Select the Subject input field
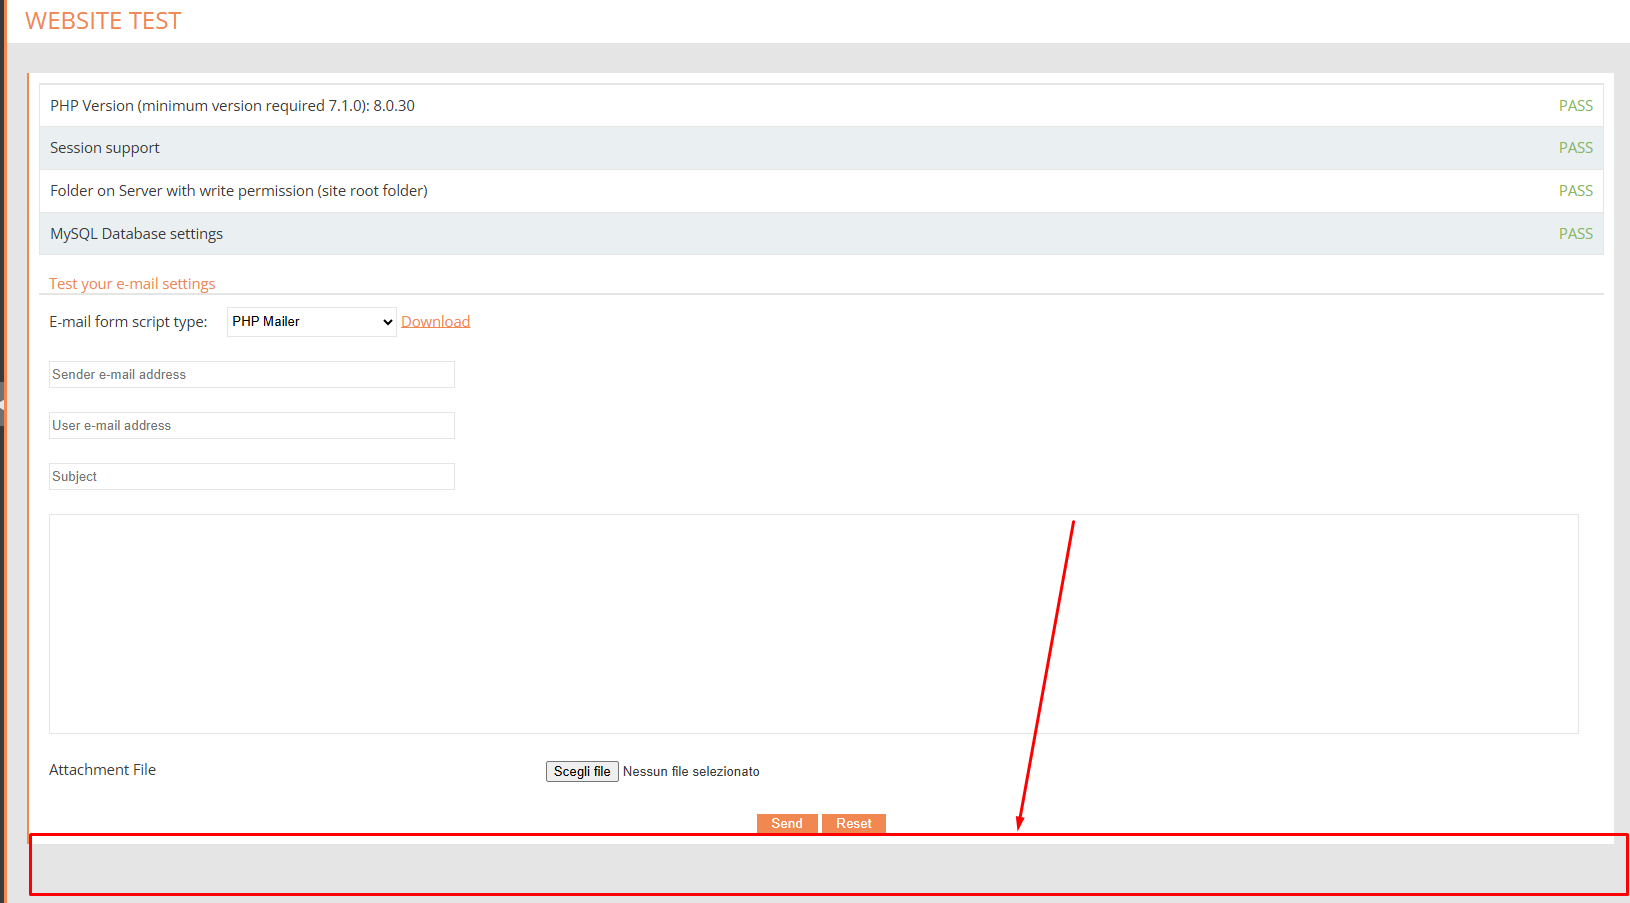 click(251, 477)
